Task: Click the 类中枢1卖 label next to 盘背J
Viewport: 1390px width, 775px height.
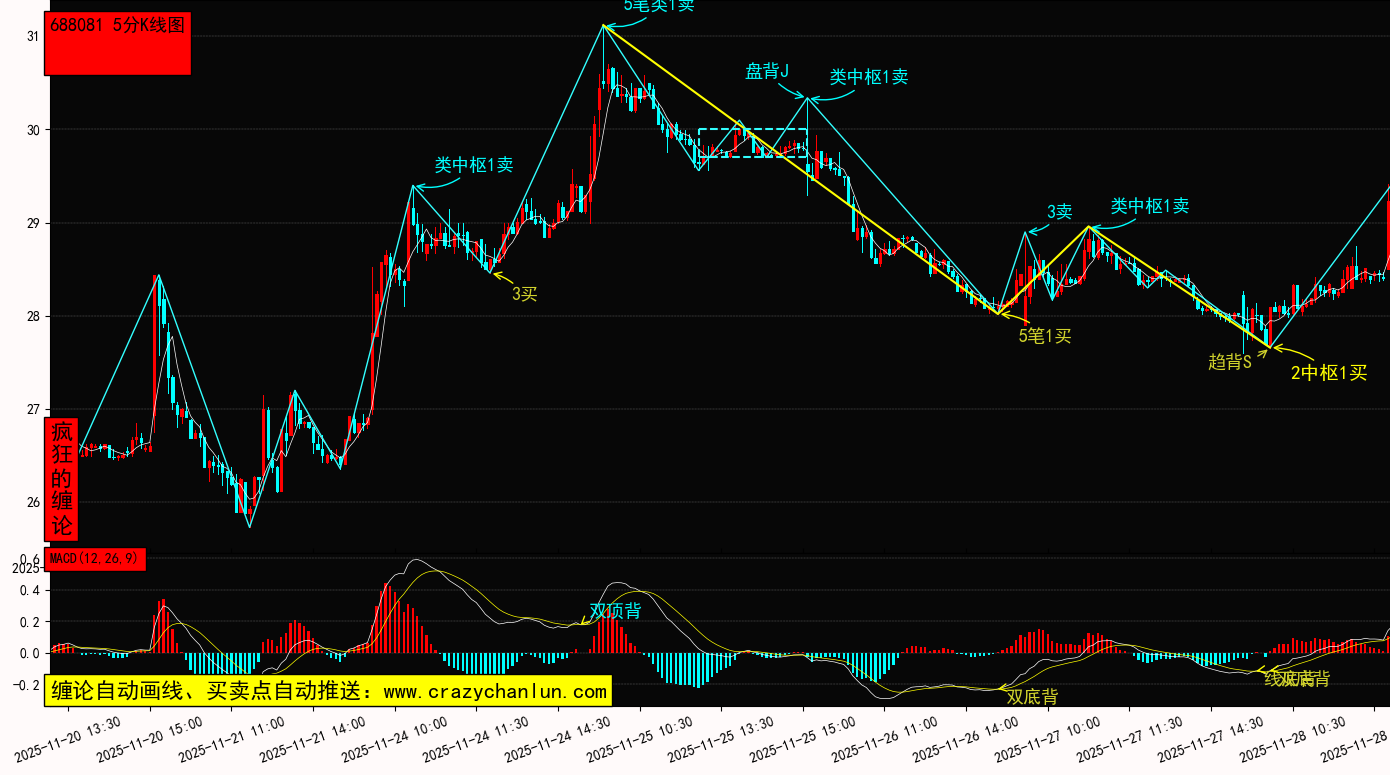Action: point(868,77)
